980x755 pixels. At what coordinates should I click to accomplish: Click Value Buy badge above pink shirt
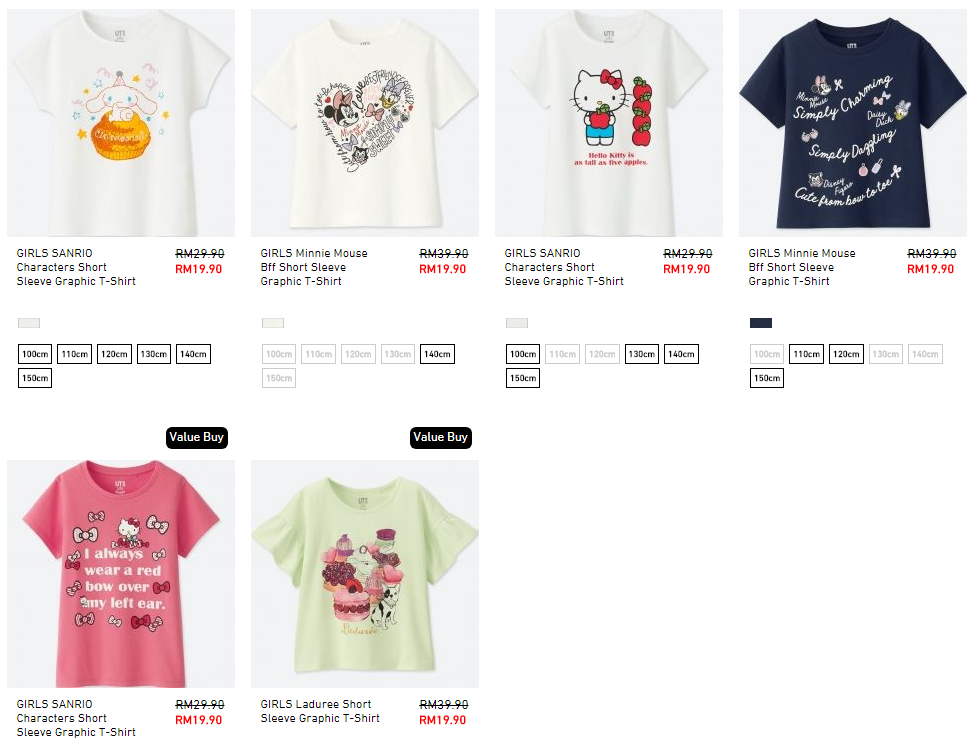(x=197, y=438)
